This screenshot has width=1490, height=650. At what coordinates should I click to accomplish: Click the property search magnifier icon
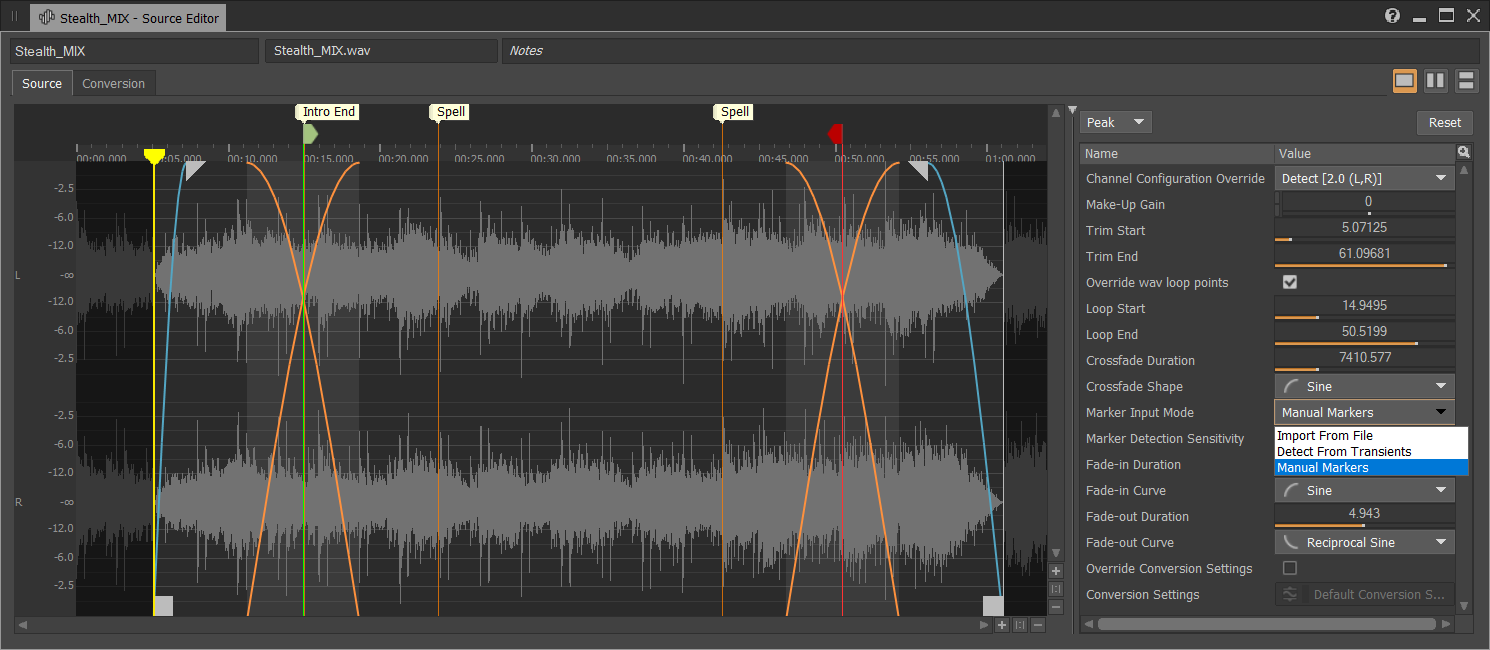(x=1464, y=153)
